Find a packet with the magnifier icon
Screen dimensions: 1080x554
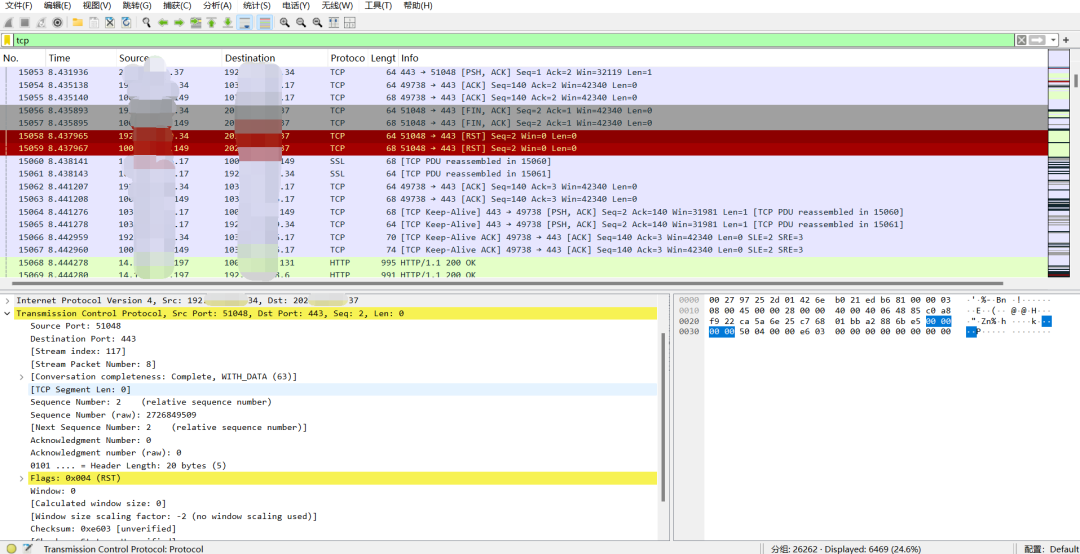point(147,23)
